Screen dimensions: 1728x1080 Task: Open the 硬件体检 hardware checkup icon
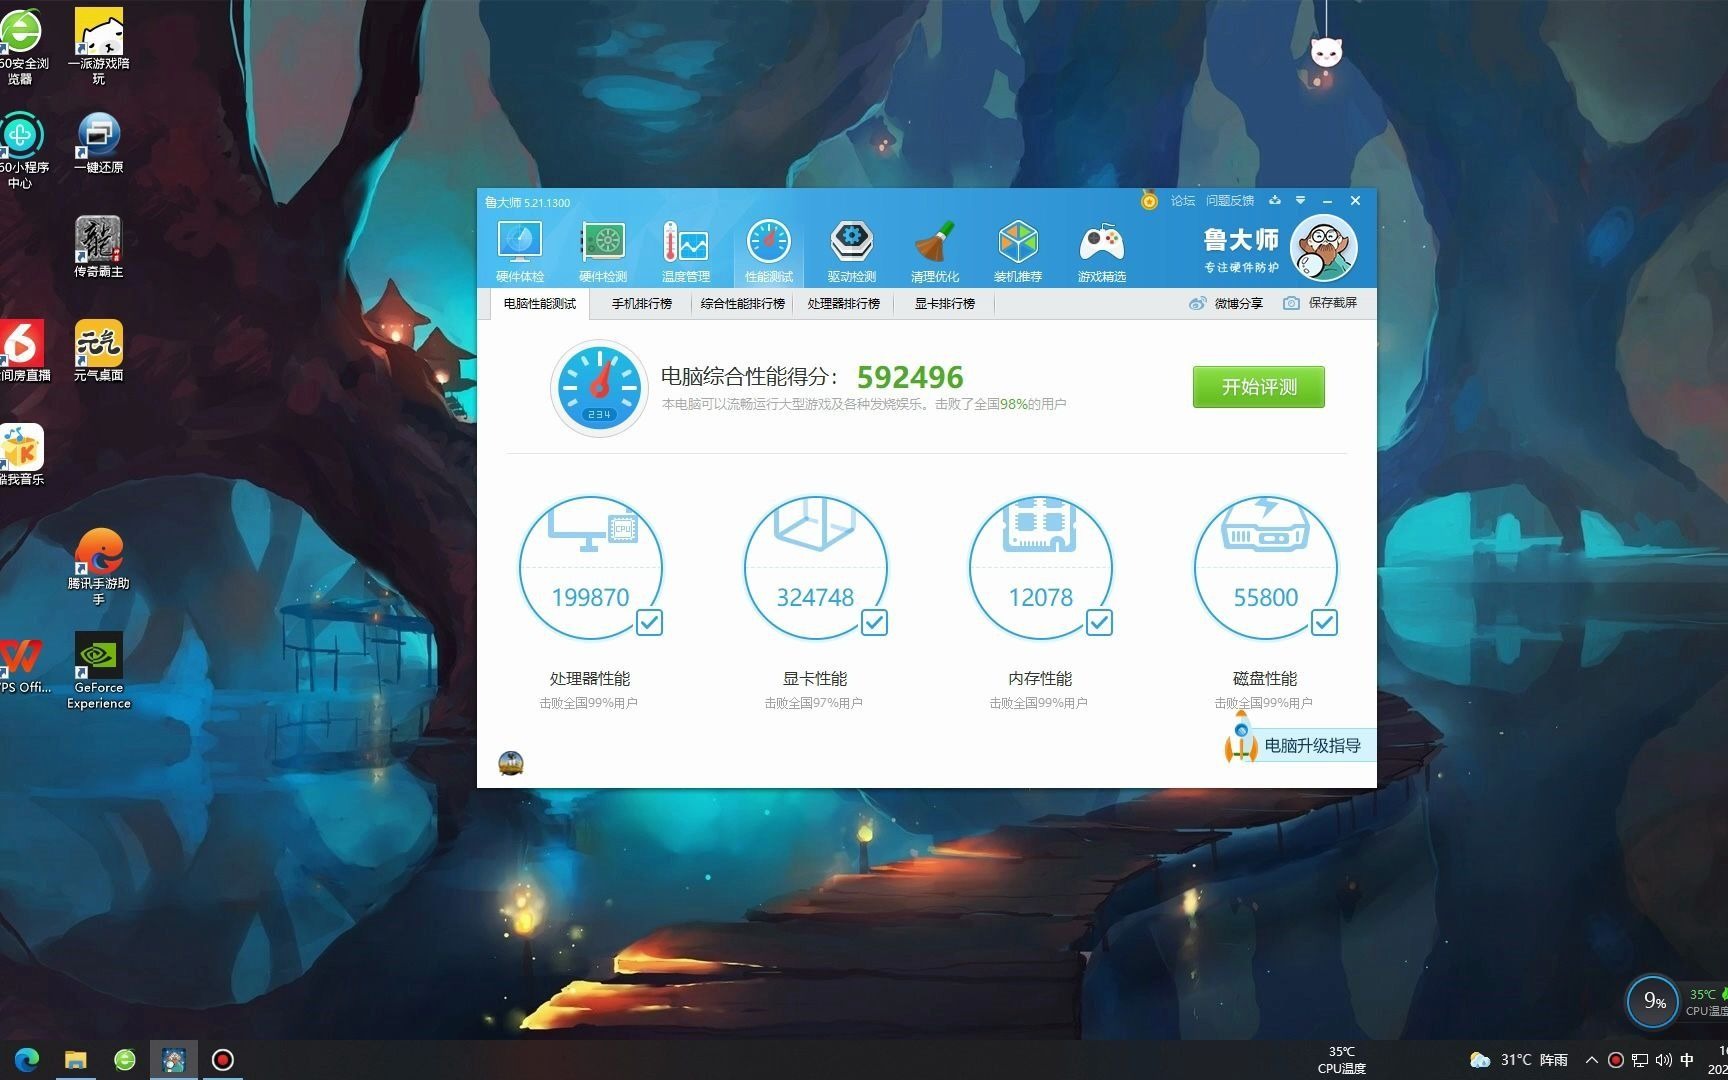[520, 252]
